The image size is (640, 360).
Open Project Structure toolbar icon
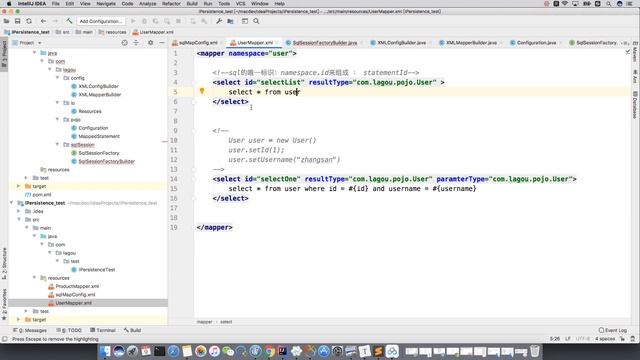tap(230, 21)
